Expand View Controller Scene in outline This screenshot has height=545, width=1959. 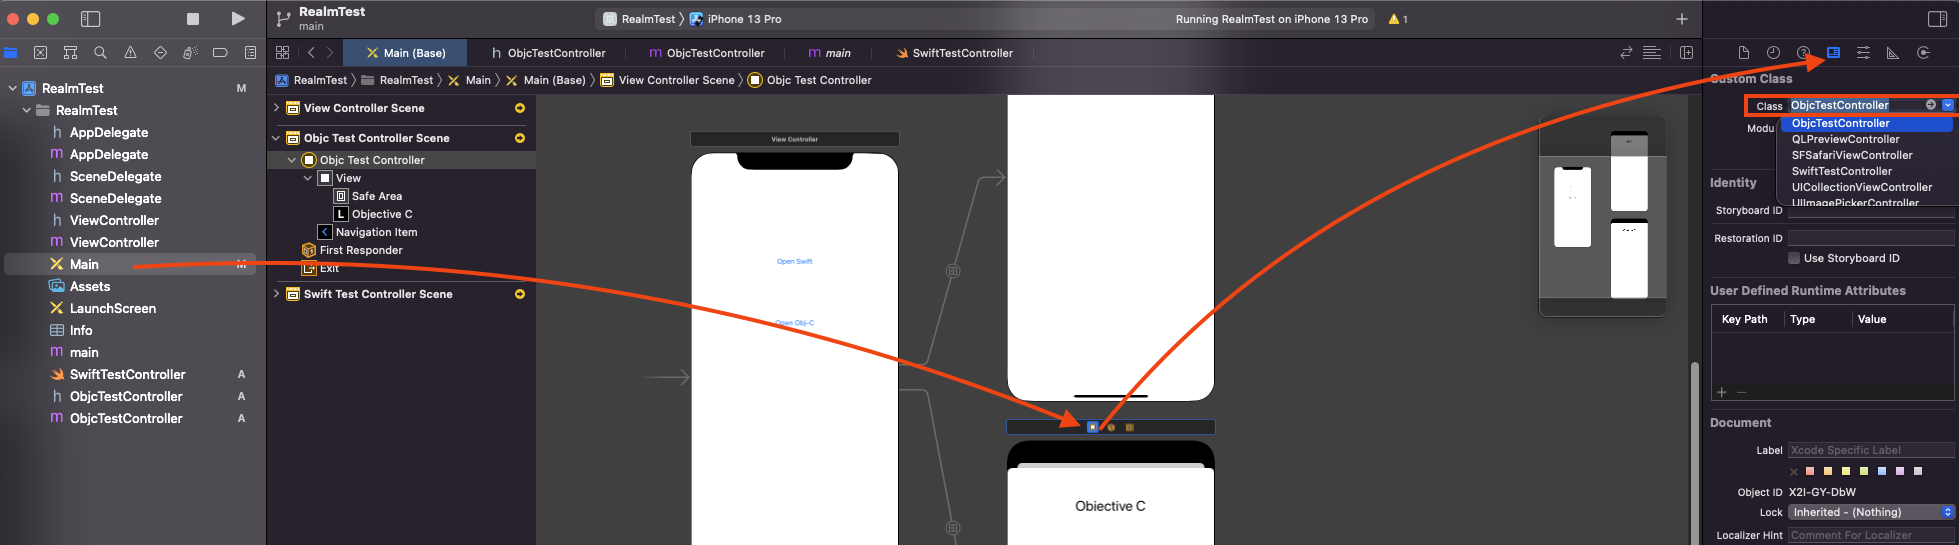276,108
